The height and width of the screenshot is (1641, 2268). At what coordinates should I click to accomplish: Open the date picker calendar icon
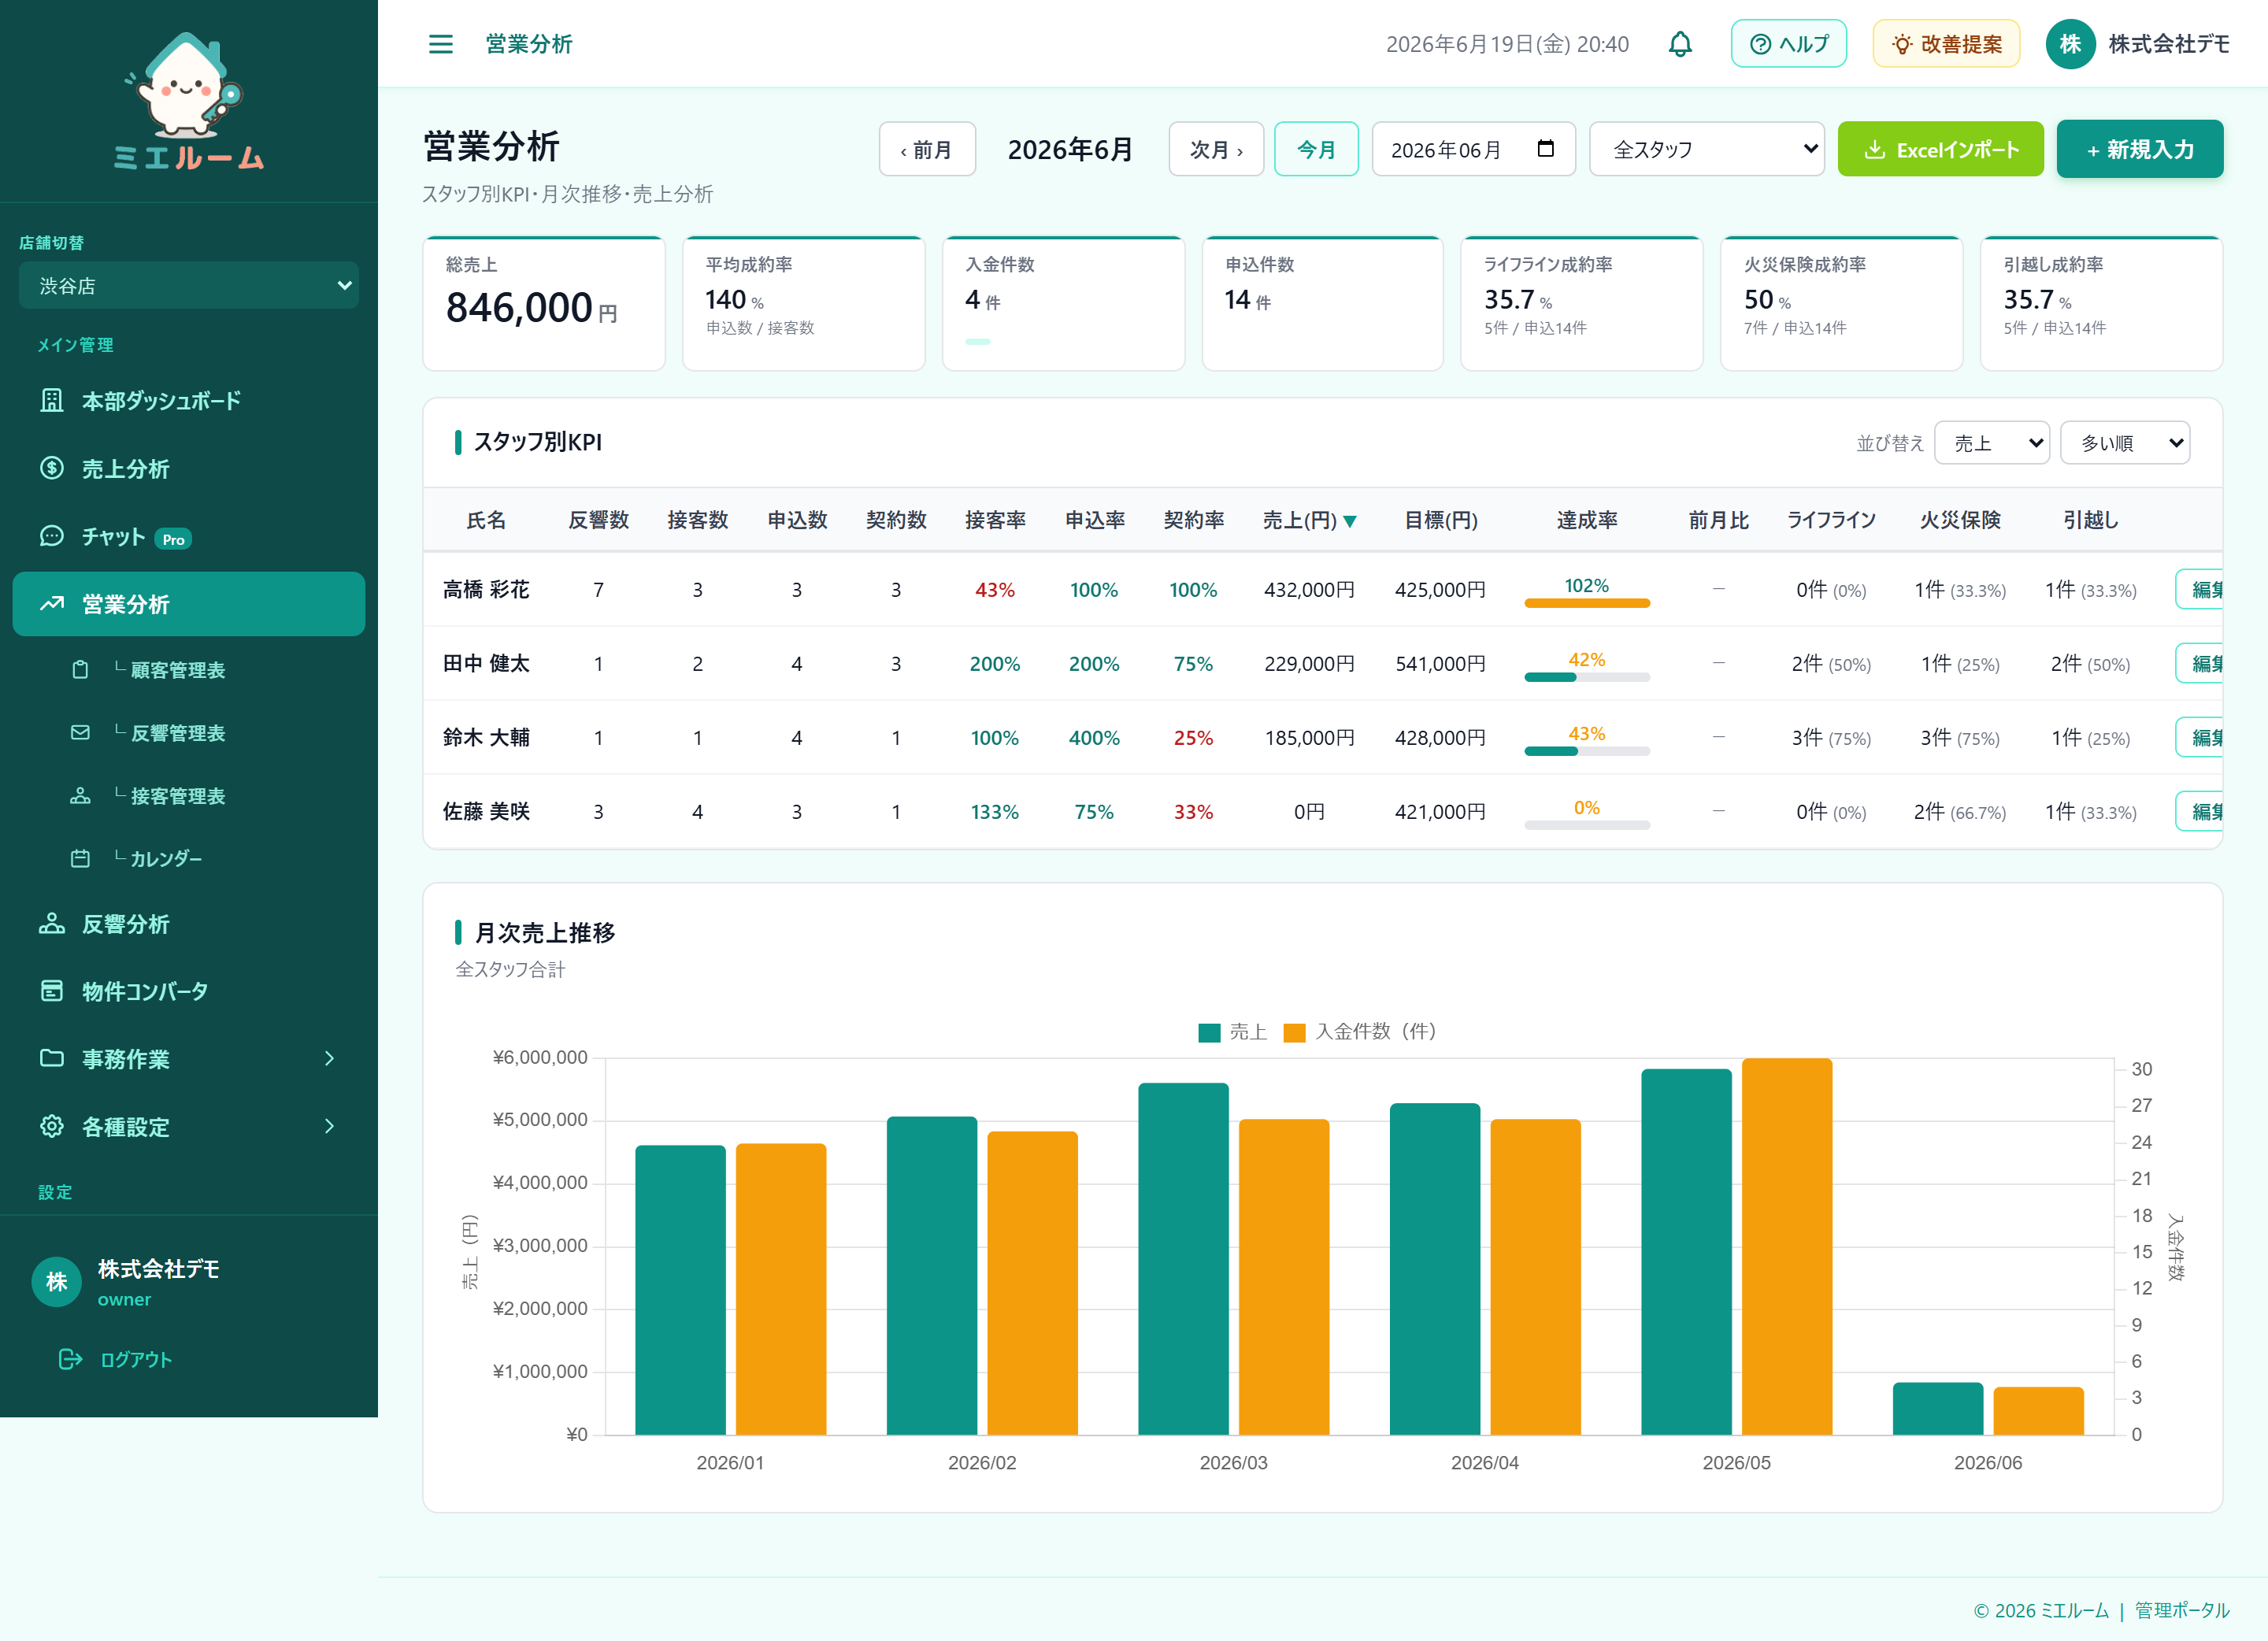pos(1545,149)
